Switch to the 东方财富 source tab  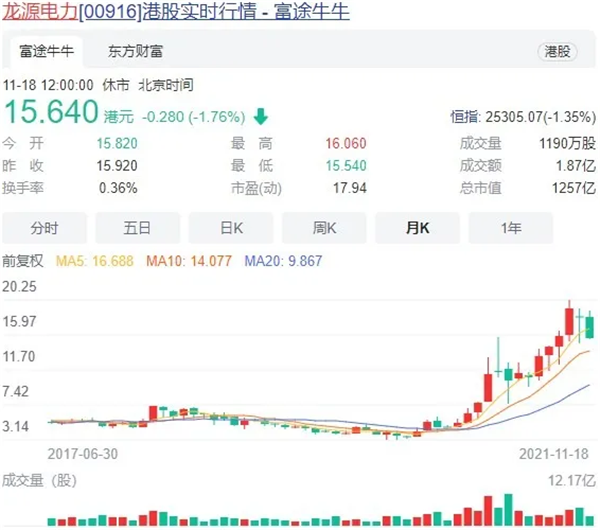point(135,51)
